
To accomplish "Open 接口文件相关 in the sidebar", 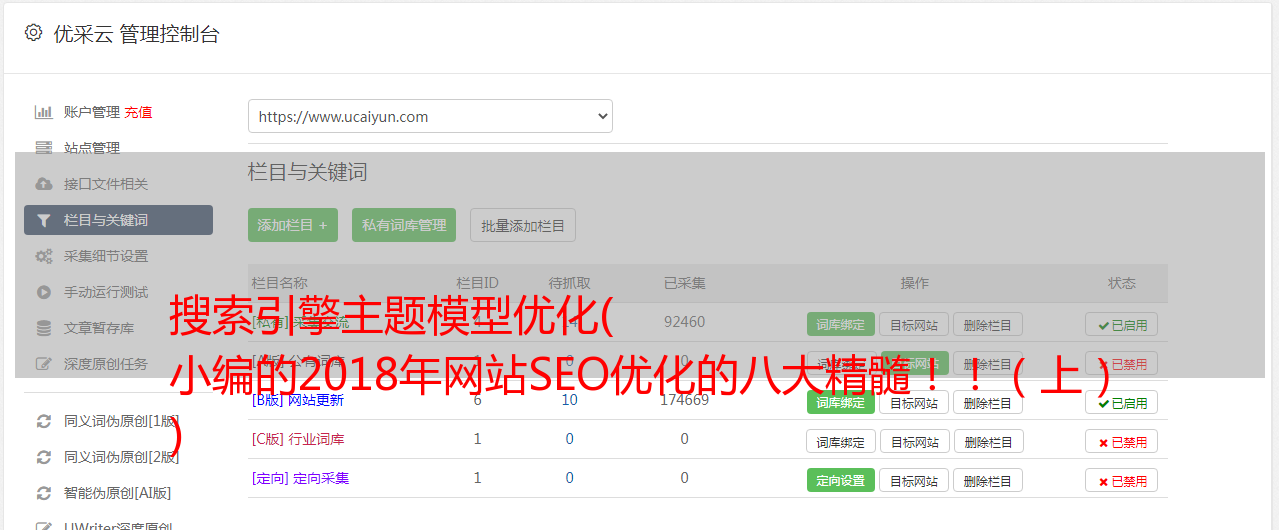I will (x=106, y=184).
